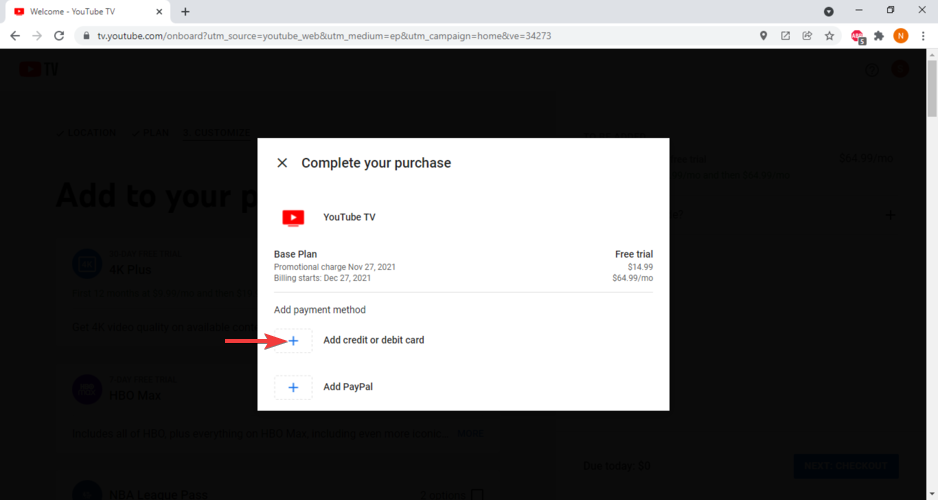Click the NEXT: CHECKOUT button
938x500 pixels.
(x=845, y=466)
